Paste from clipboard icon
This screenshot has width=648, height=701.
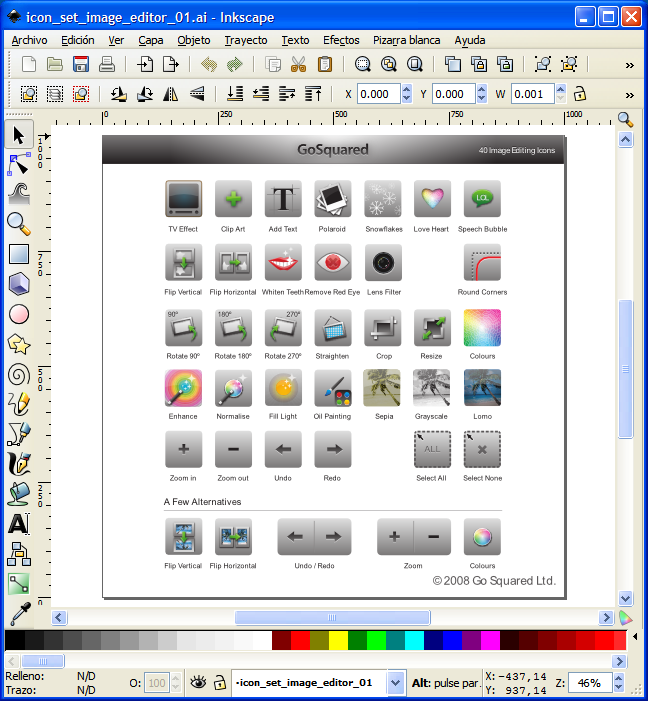coord(325,64)
